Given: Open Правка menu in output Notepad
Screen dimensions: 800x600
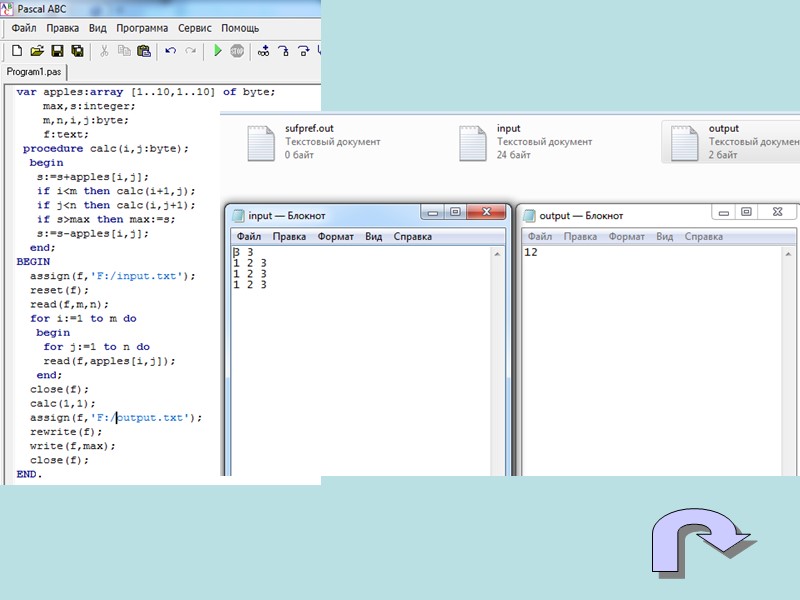Looking at the screenshot, I should [x=580, y=237].
